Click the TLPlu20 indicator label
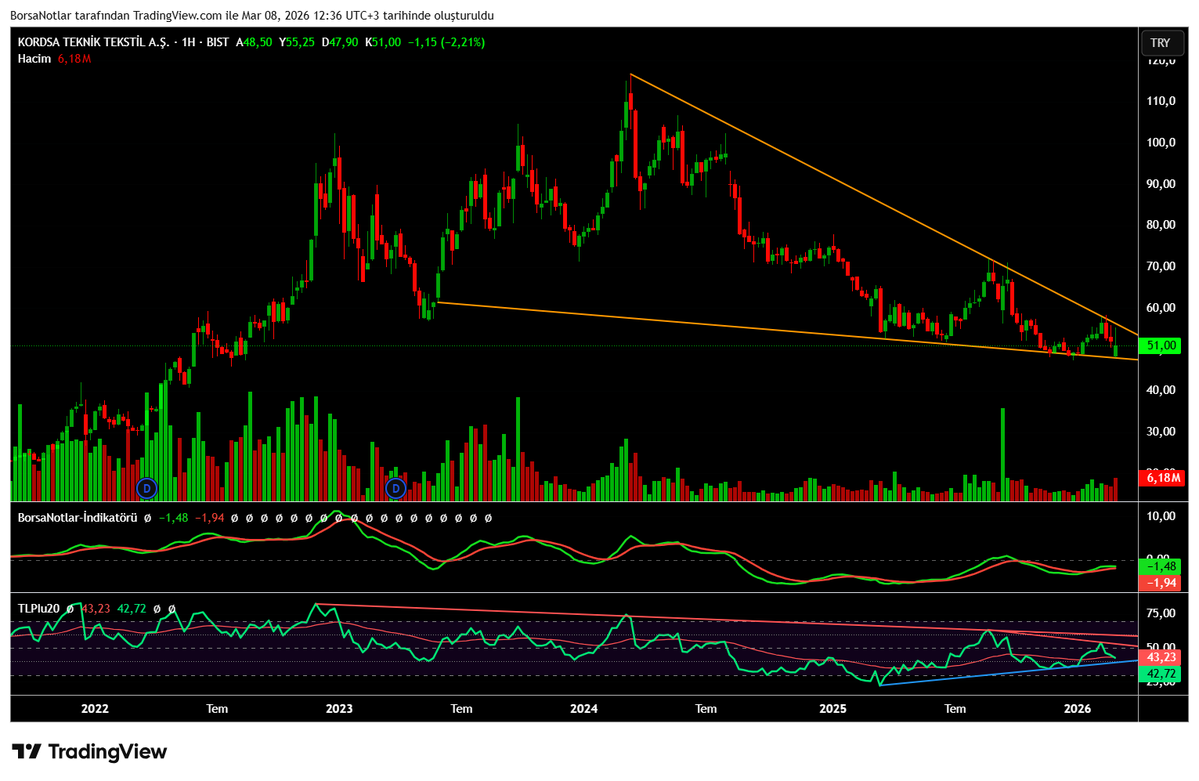Image resolution: width=1199 pixels, height=781 pixels. tap(38, 609)
